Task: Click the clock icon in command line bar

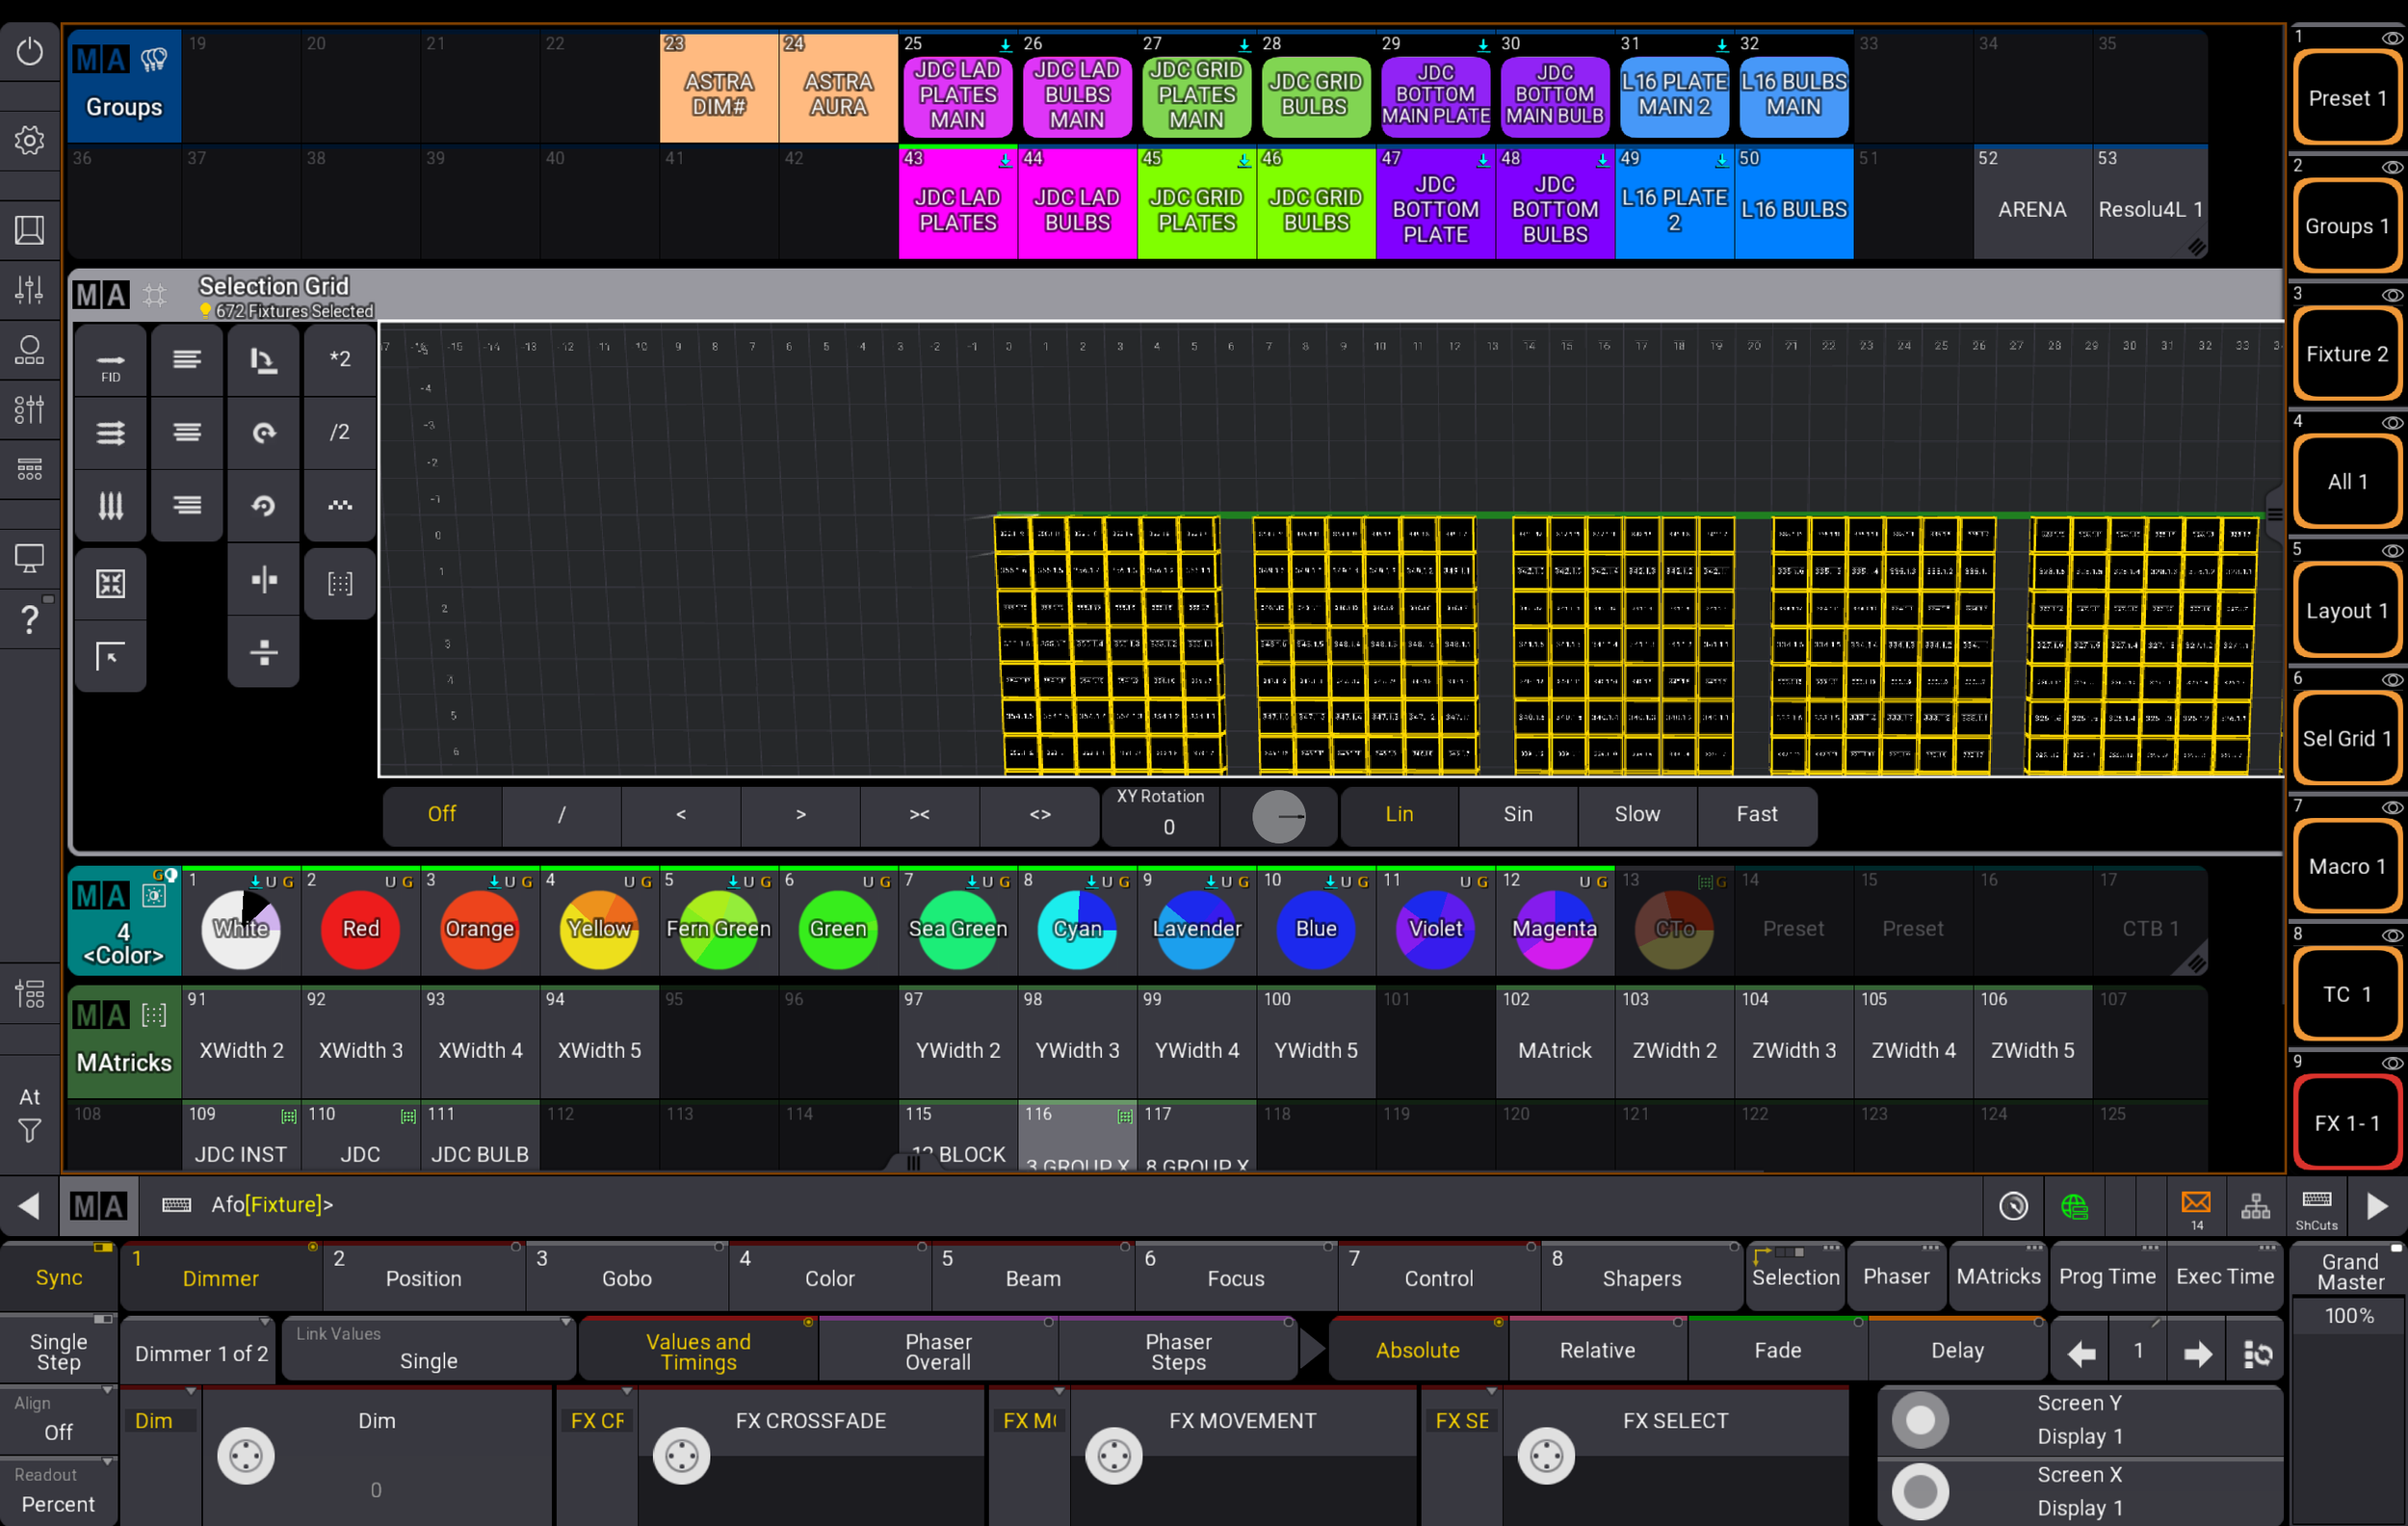Action: (x=2013, y=1206)
